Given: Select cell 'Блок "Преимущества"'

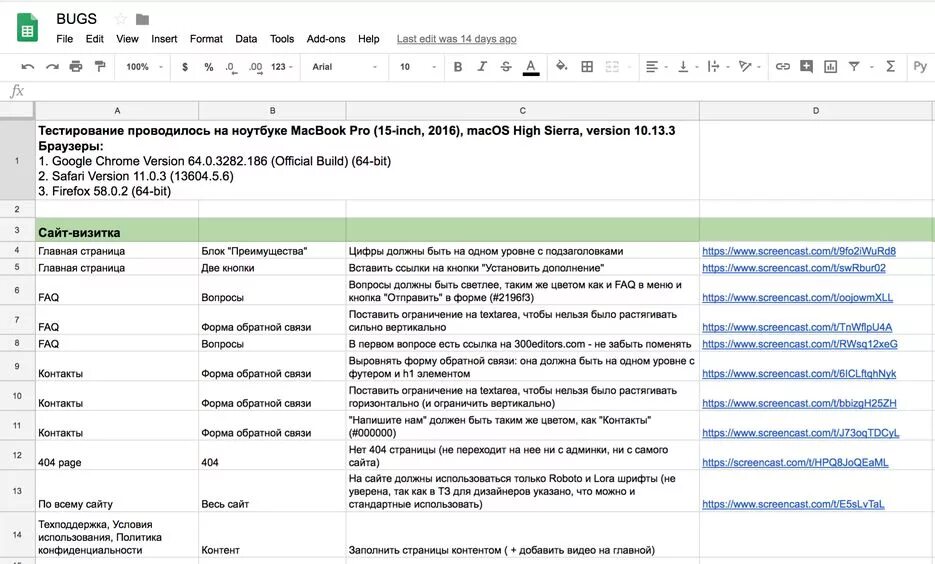Looking at the screenshot, I should [x=272, y=250].
